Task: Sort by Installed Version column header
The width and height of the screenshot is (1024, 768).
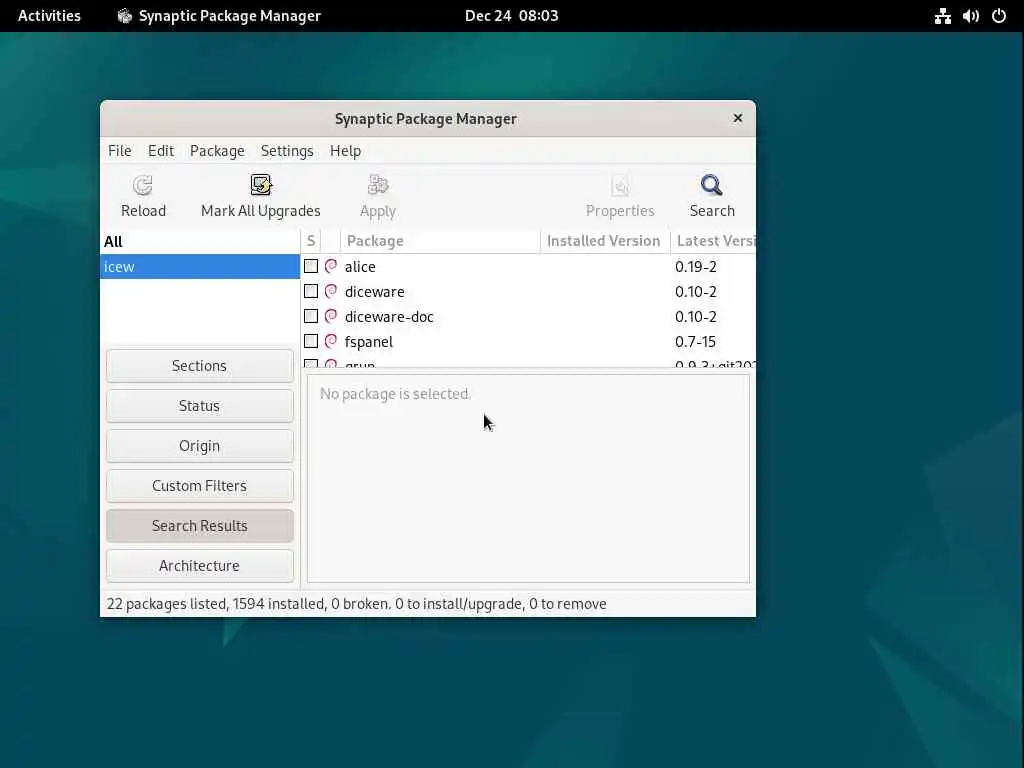Action: click(x=605, y=241)
